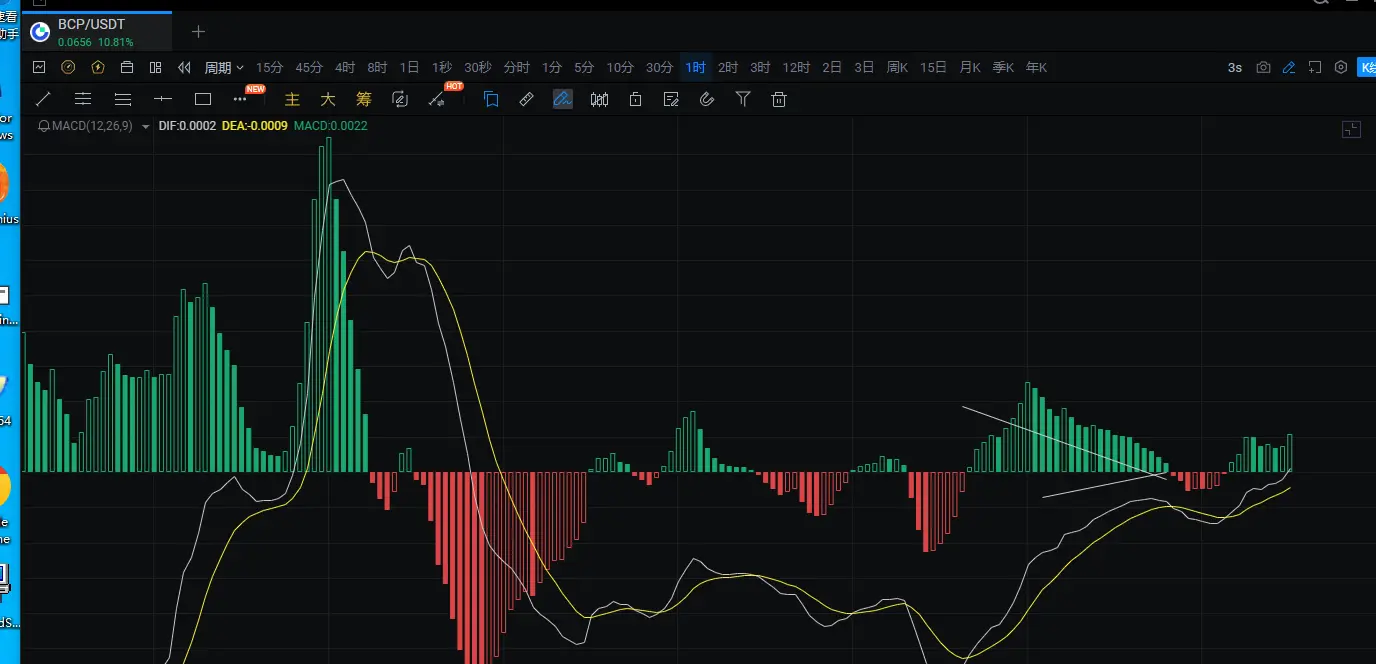Click the calendar icon in period bar

127,67
